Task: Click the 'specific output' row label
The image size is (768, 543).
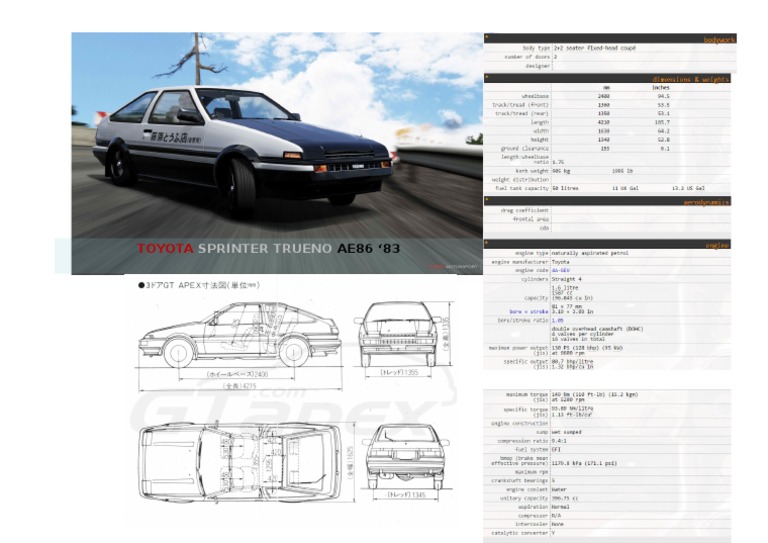Action: click(526, 362)
